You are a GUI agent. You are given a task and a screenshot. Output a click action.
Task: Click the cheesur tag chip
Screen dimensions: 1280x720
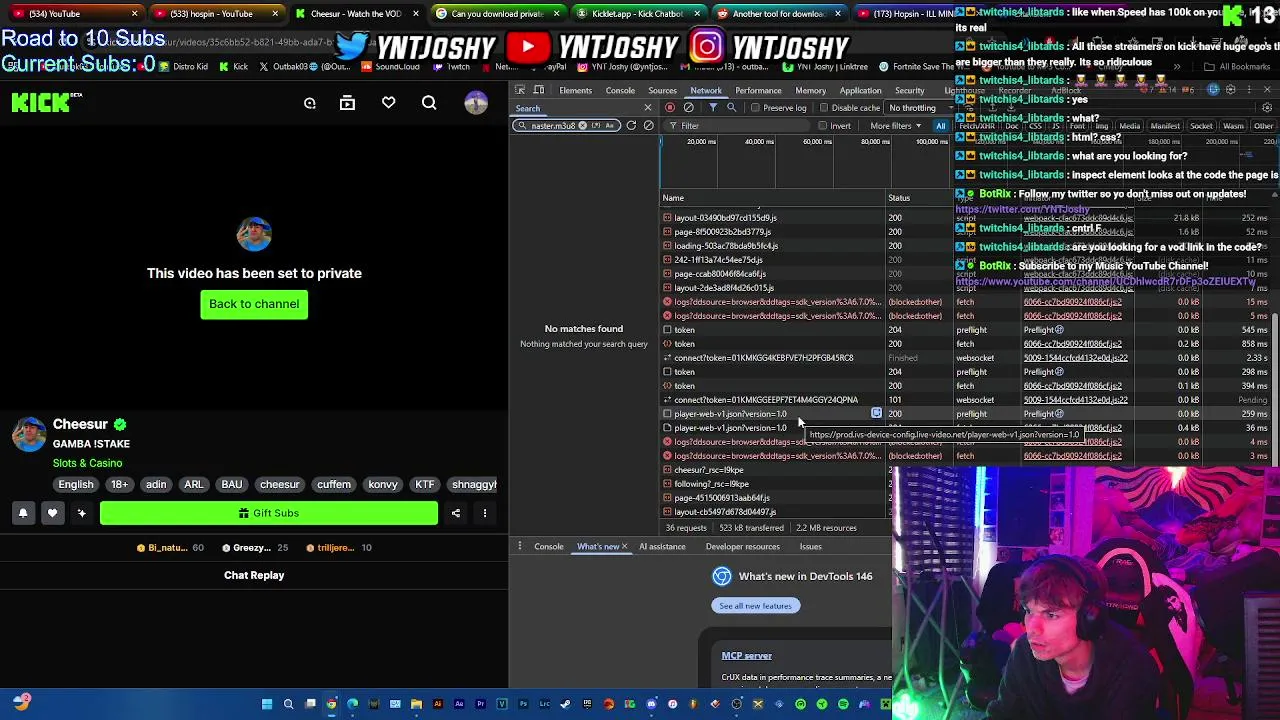coord(279,485)
